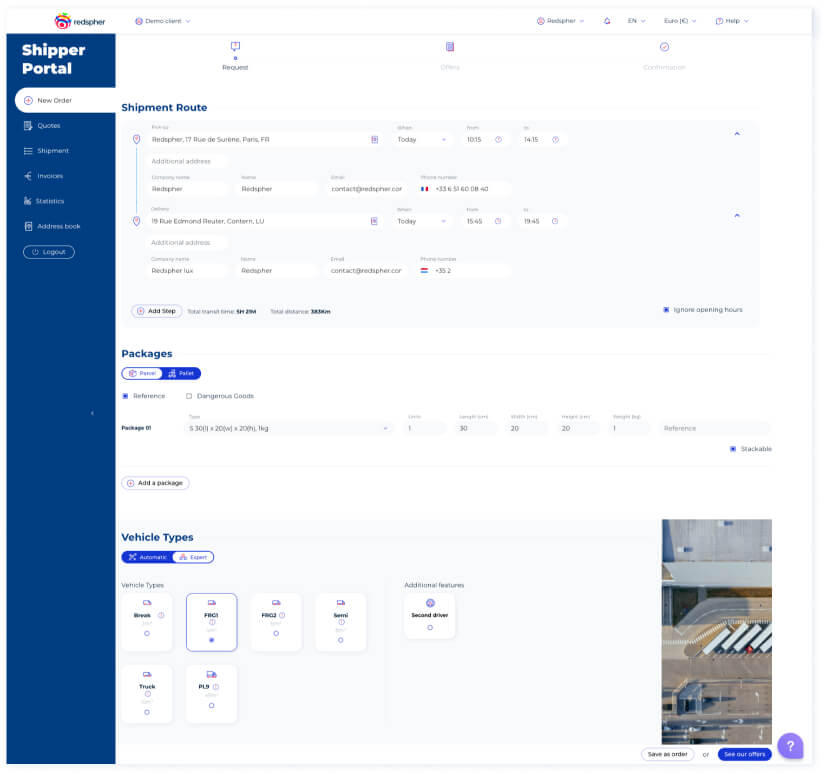The width and height of the screenshot is (826, 774).
Task: Toggle the Stackable checkbox
Action: click(x=733, y=449)
